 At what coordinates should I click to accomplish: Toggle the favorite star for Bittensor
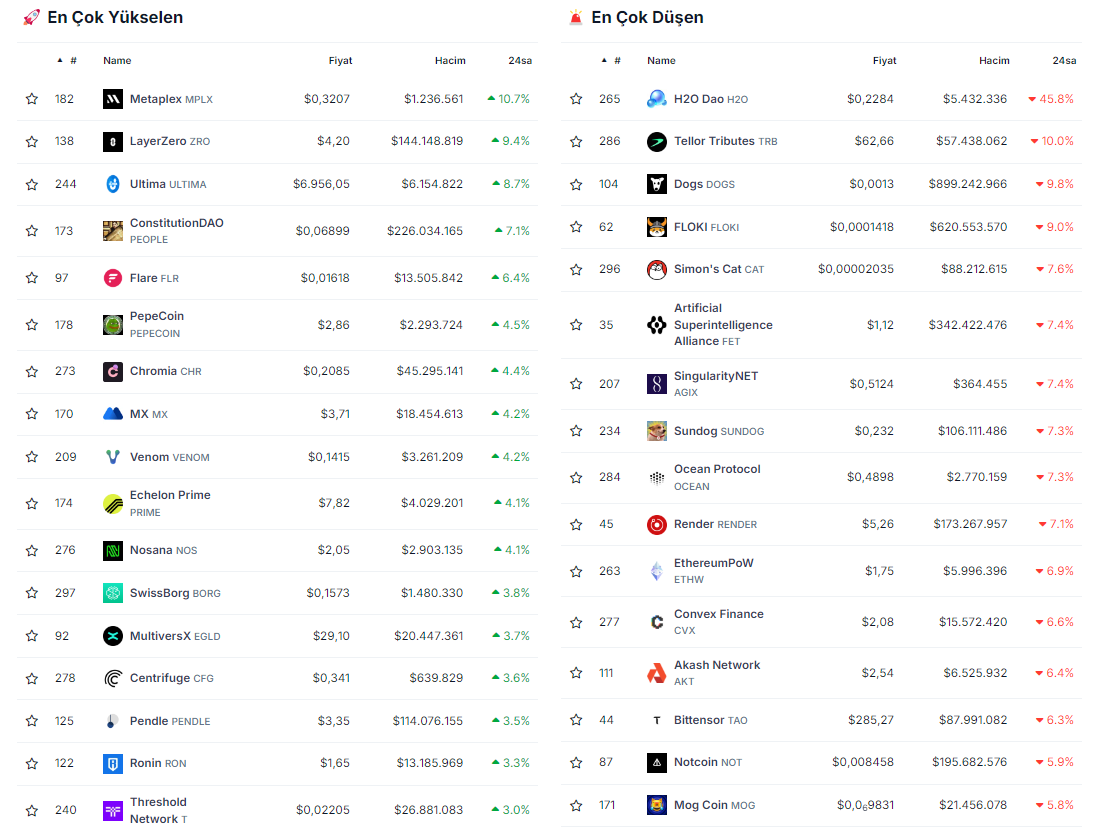577,720
